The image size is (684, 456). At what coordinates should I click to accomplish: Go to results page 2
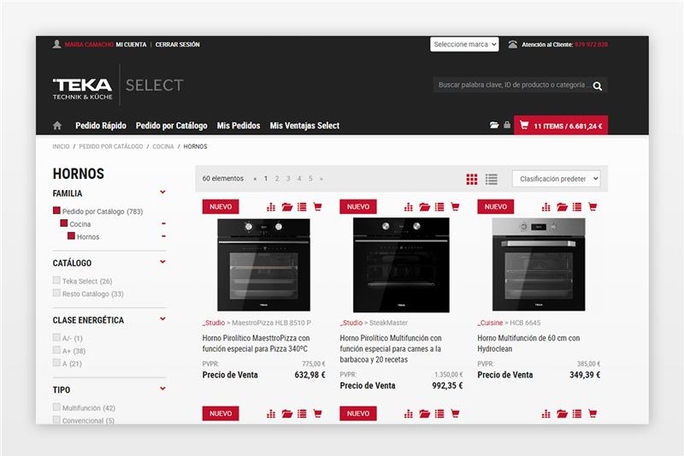277,178
